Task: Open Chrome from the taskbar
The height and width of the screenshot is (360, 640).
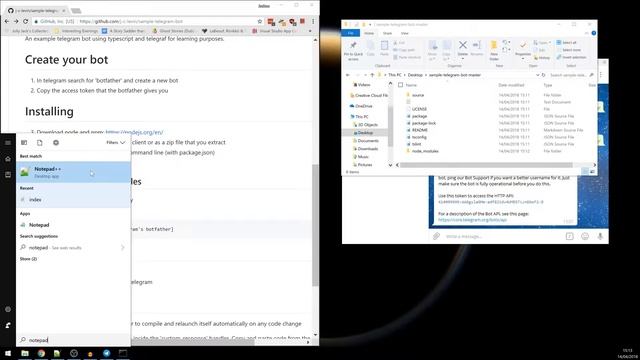Action: 41,353
